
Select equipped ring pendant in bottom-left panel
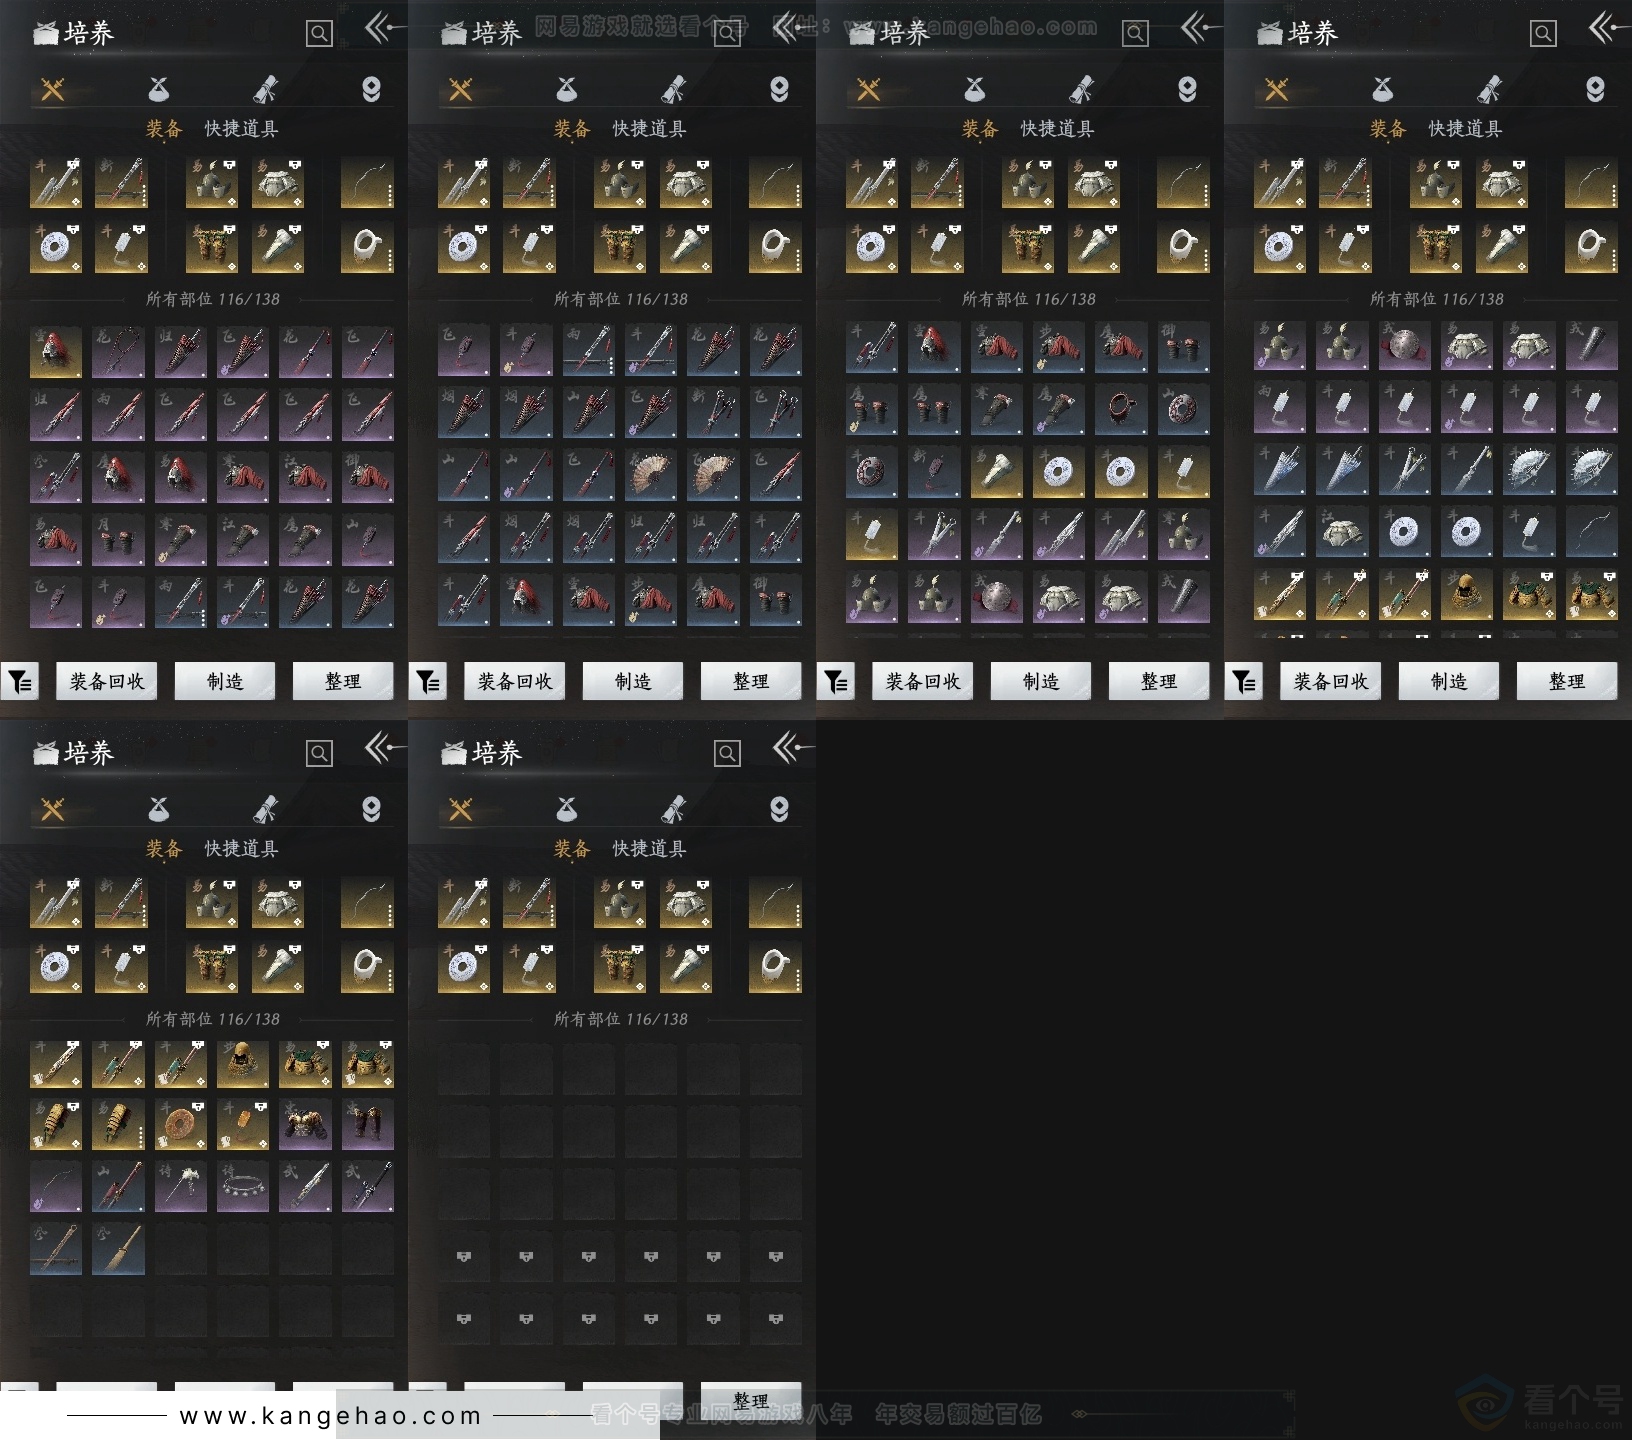coord(367,967)
